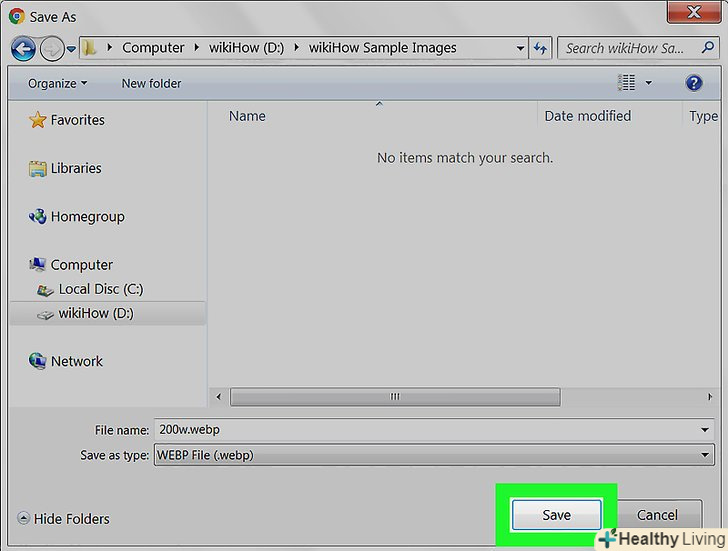Click the horizontal scrollbar thumb
Viewport: 728px width, 551px height.
[395, 397]
